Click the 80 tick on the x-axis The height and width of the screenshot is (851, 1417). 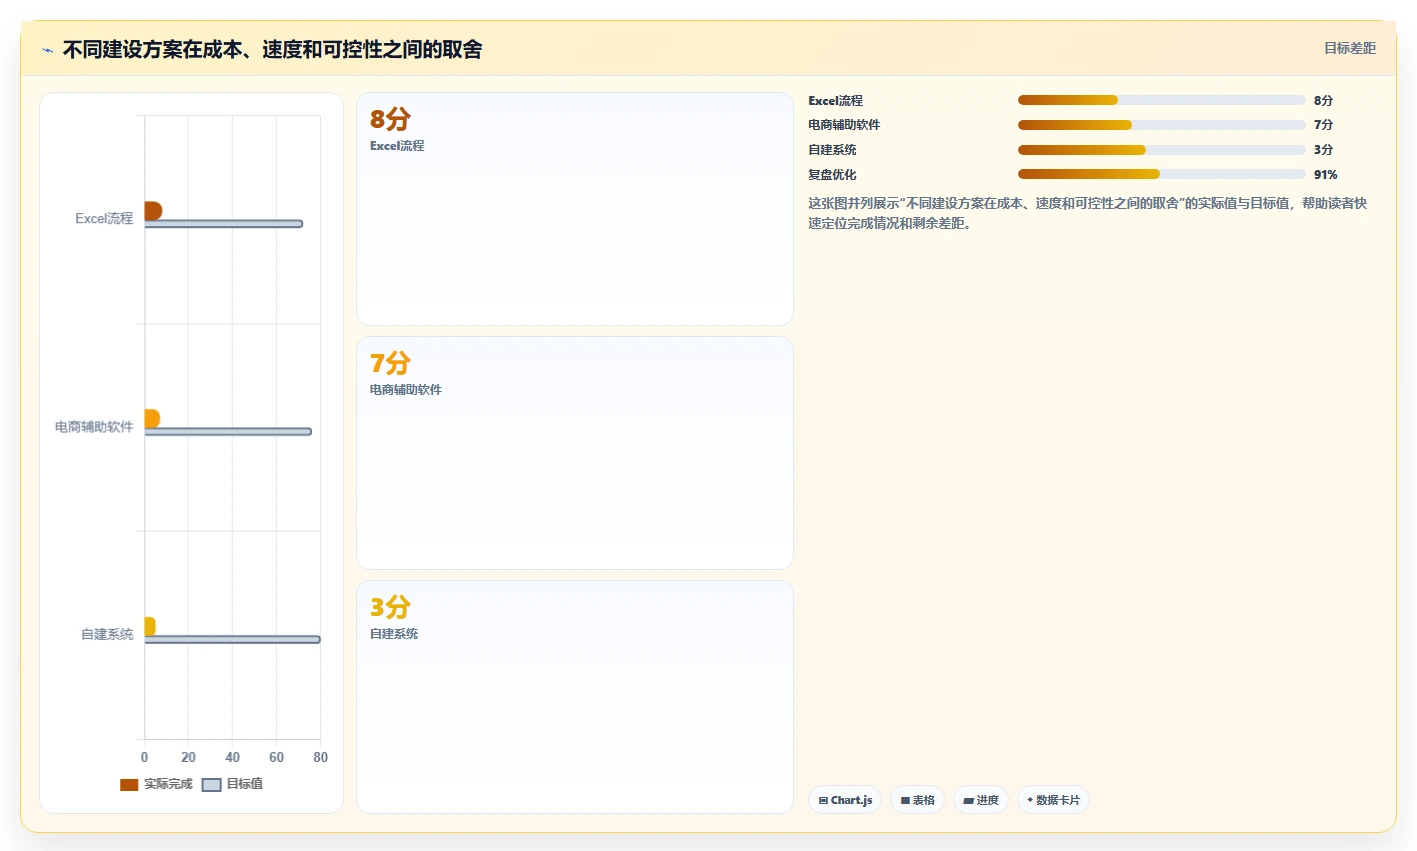320,757
